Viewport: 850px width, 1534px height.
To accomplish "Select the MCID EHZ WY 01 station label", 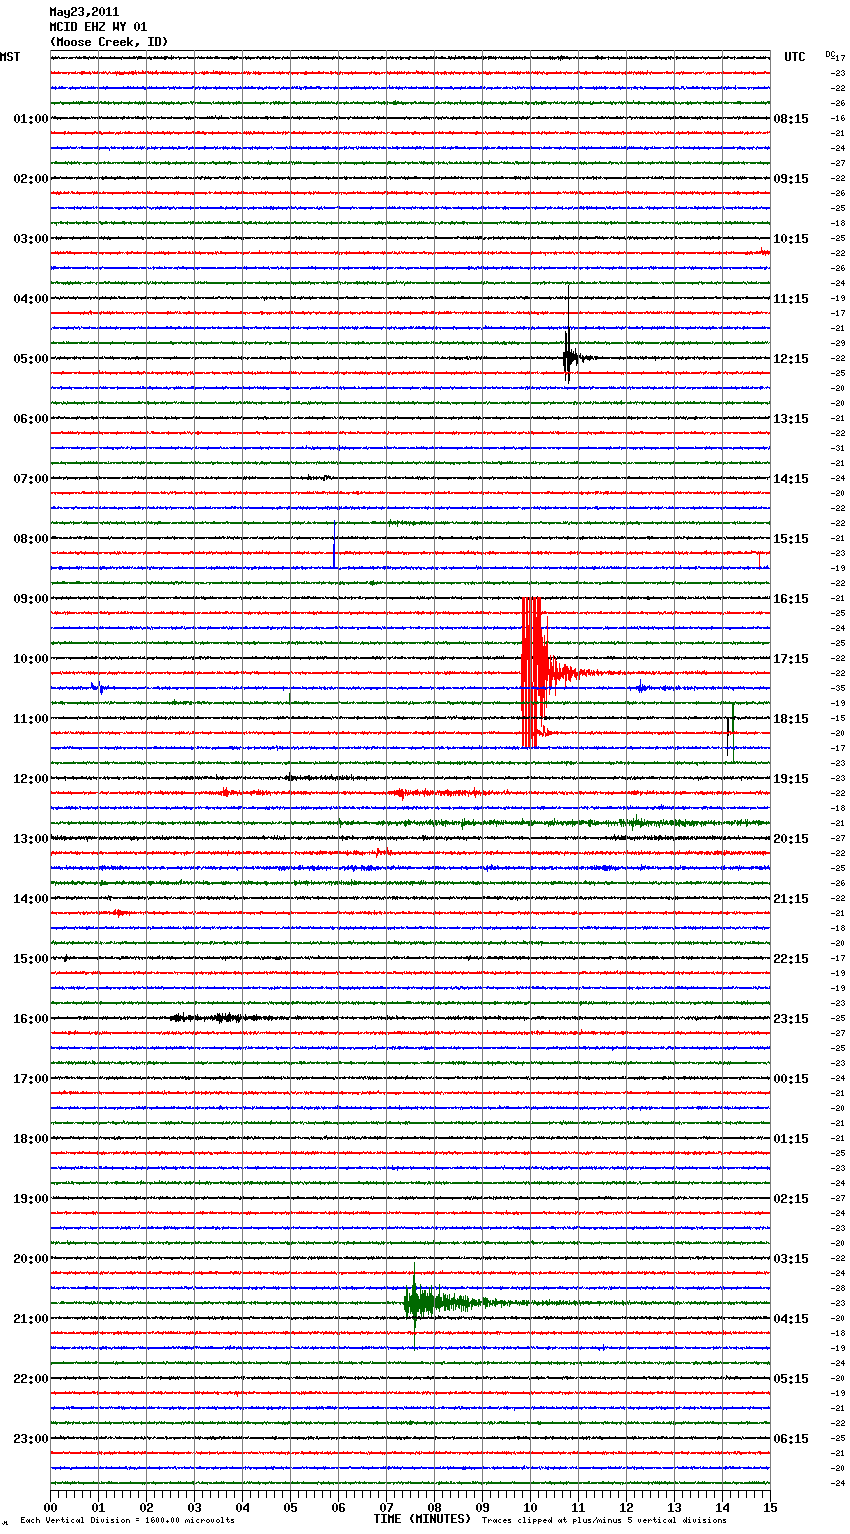I will click(x=98, y=27).
